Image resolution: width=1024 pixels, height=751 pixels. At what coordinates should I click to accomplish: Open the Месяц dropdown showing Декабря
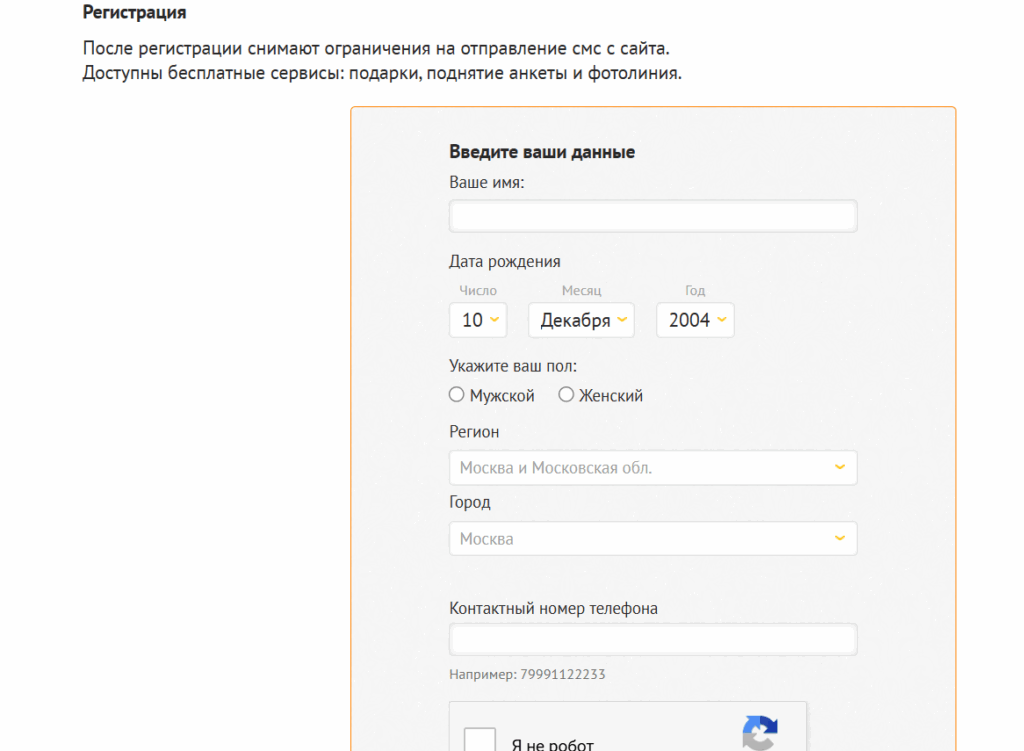tap(580, 320)
